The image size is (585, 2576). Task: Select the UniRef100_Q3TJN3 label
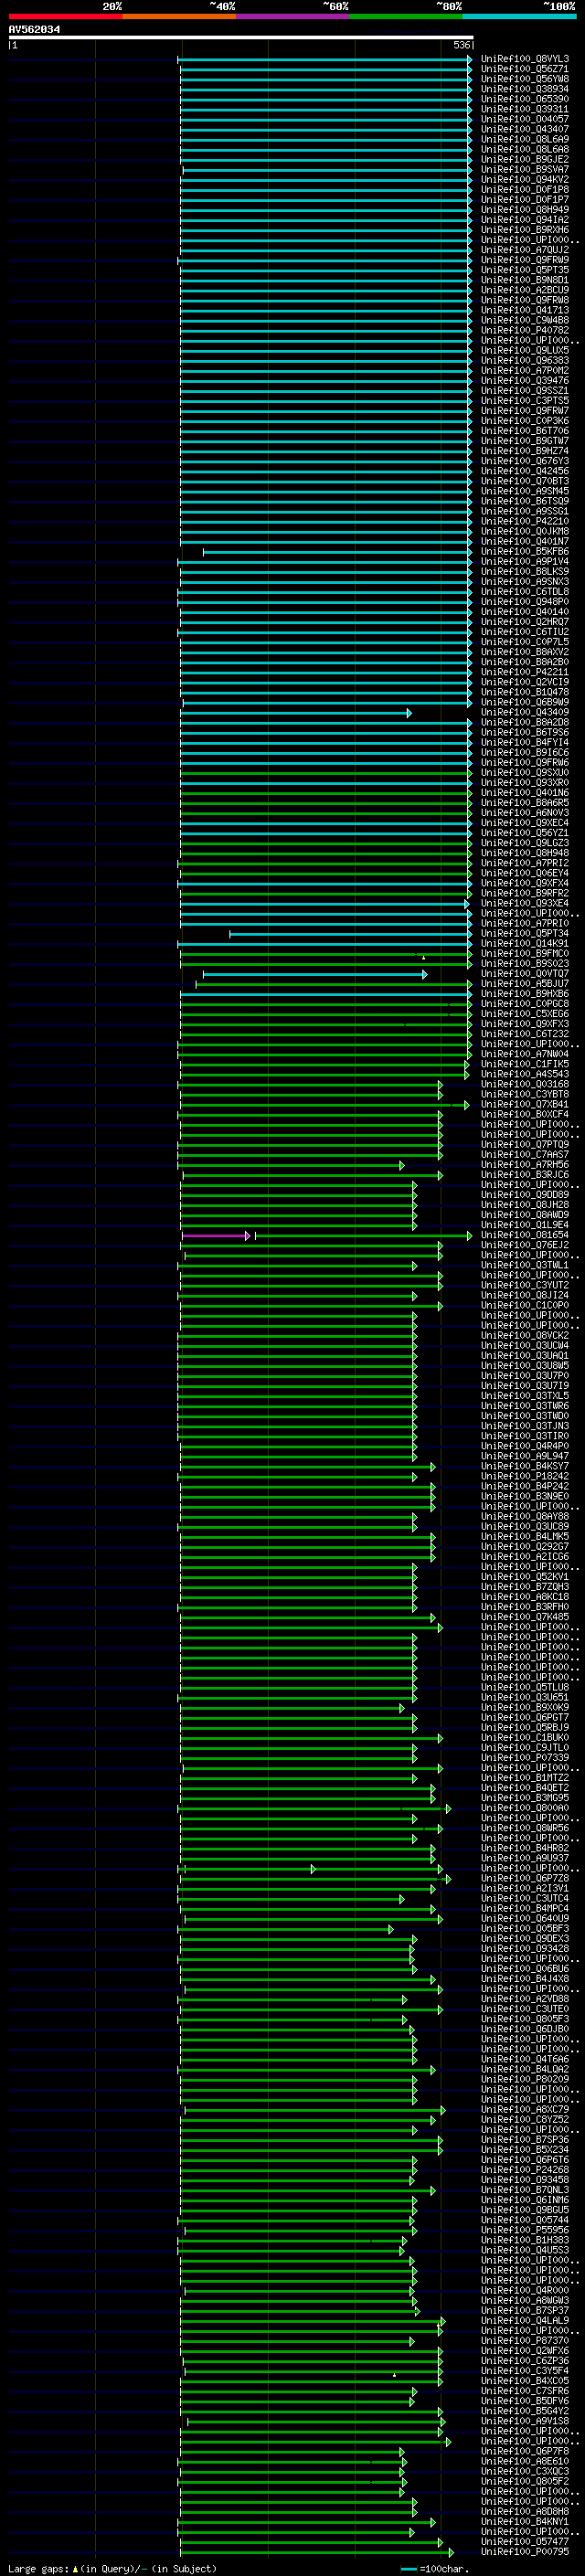pos(524,1427)
